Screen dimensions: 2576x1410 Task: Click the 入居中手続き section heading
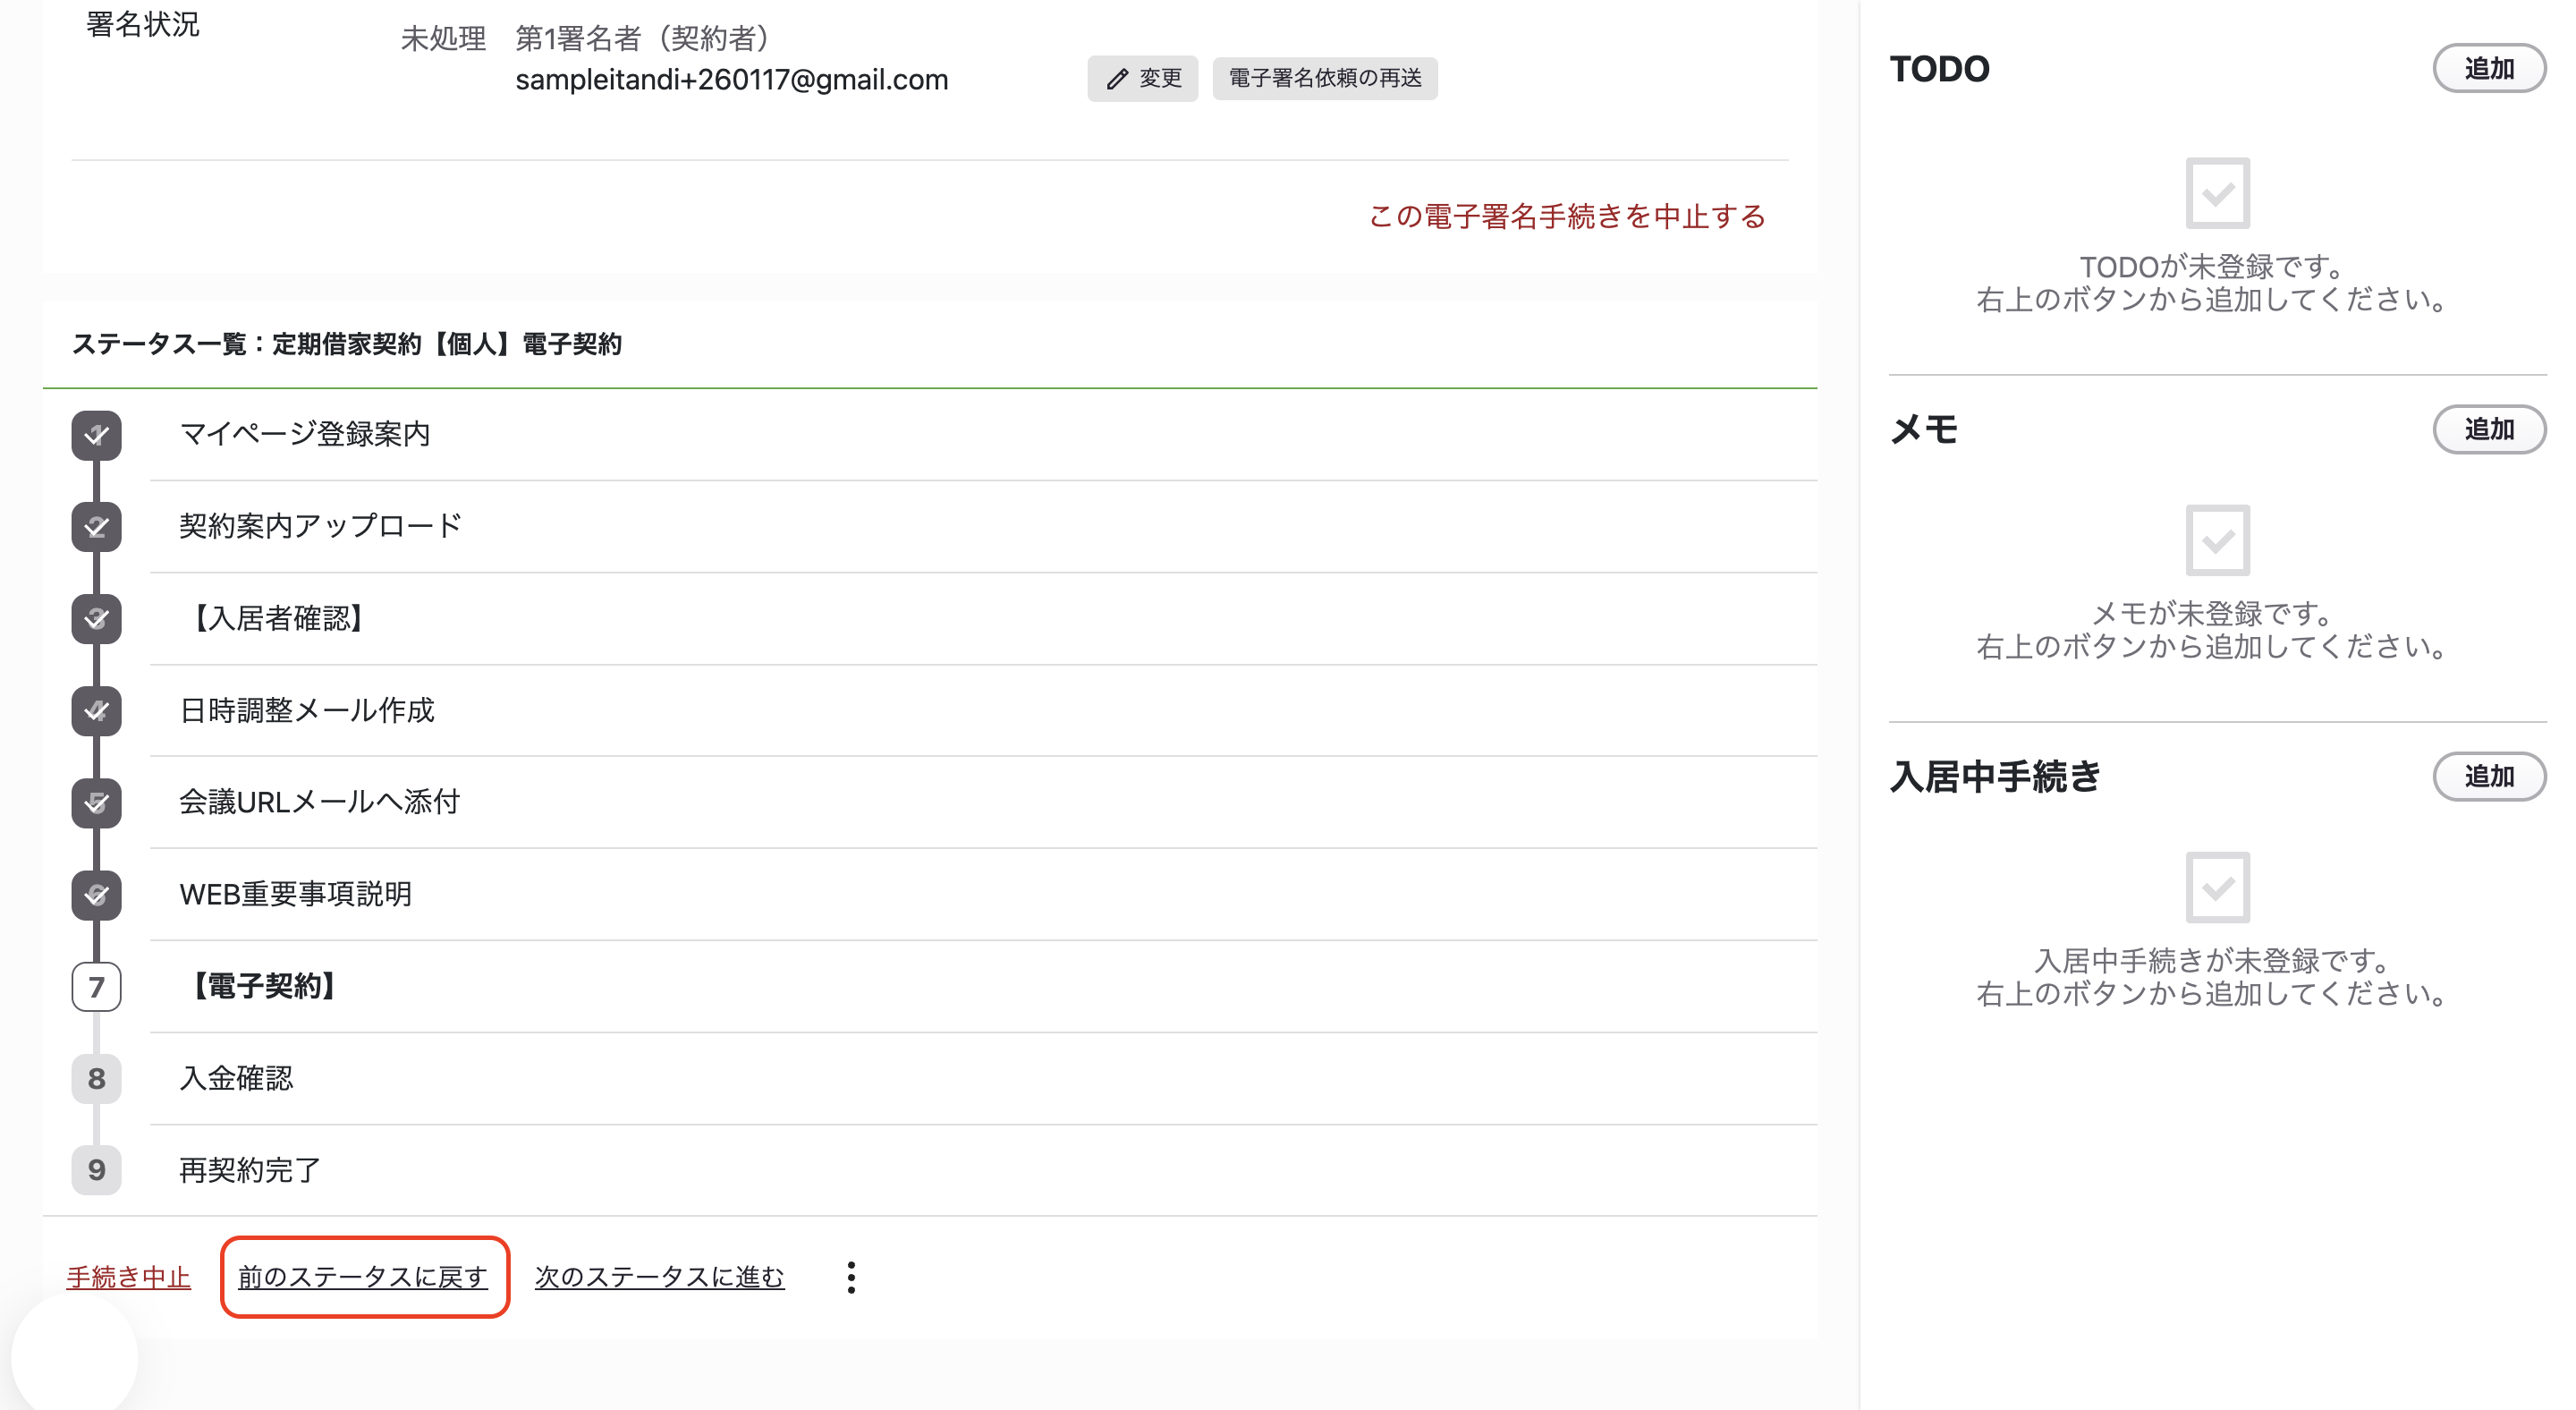(1995, 777)
